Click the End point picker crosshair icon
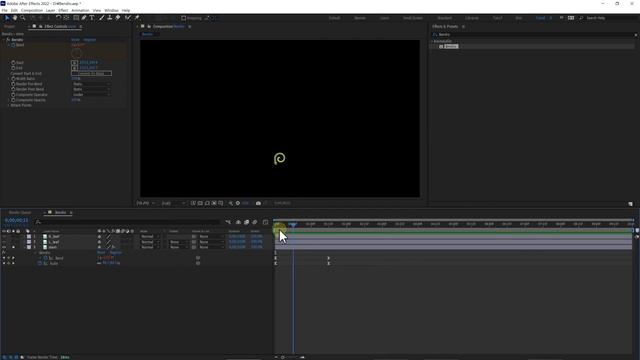Image resolution: width=640 pixels, height=360 pixels. (x=74, y=68)
